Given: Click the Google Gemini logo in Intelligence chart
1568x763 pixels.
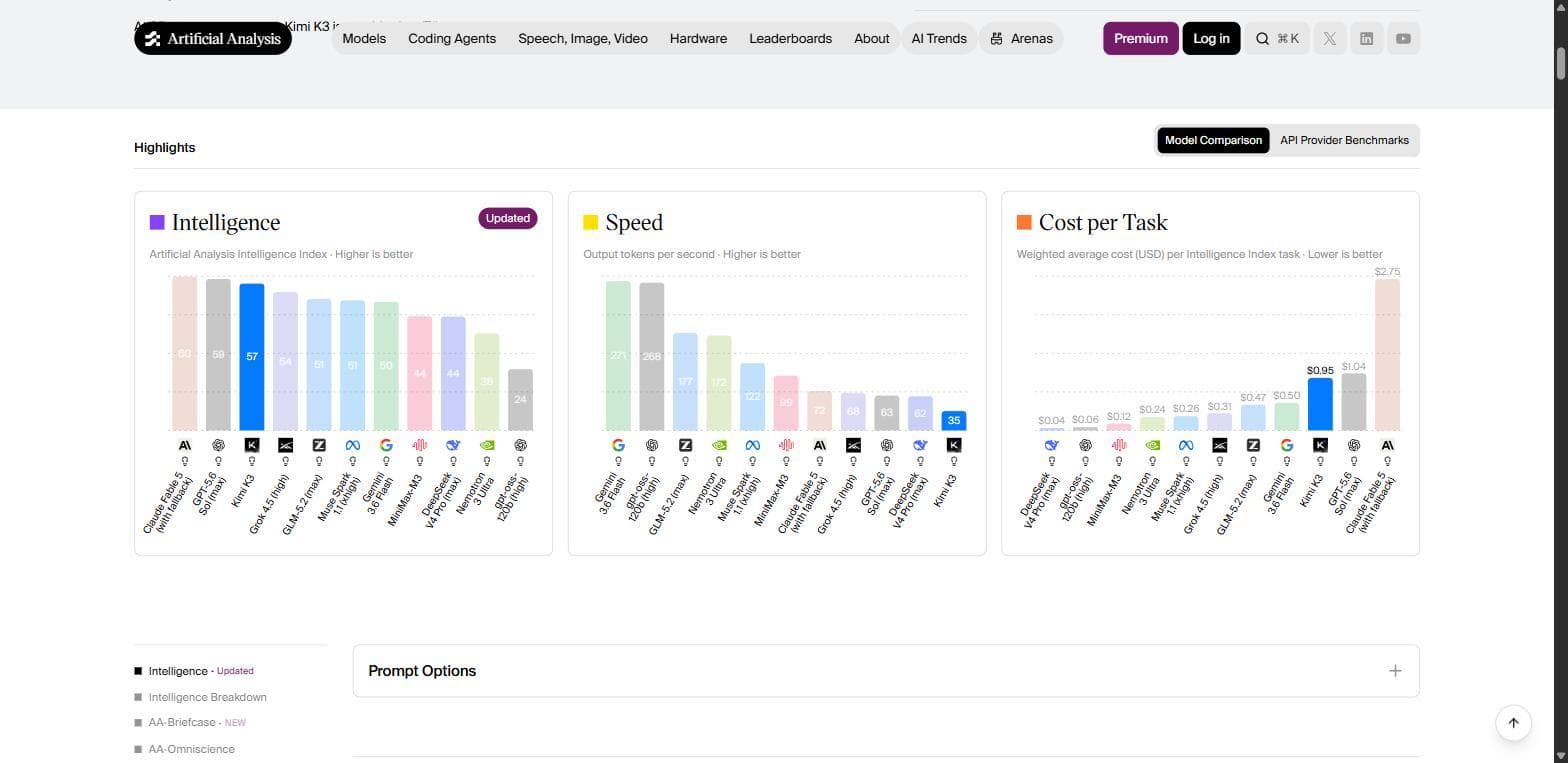Looking at the screenshot, I should 386,445.
